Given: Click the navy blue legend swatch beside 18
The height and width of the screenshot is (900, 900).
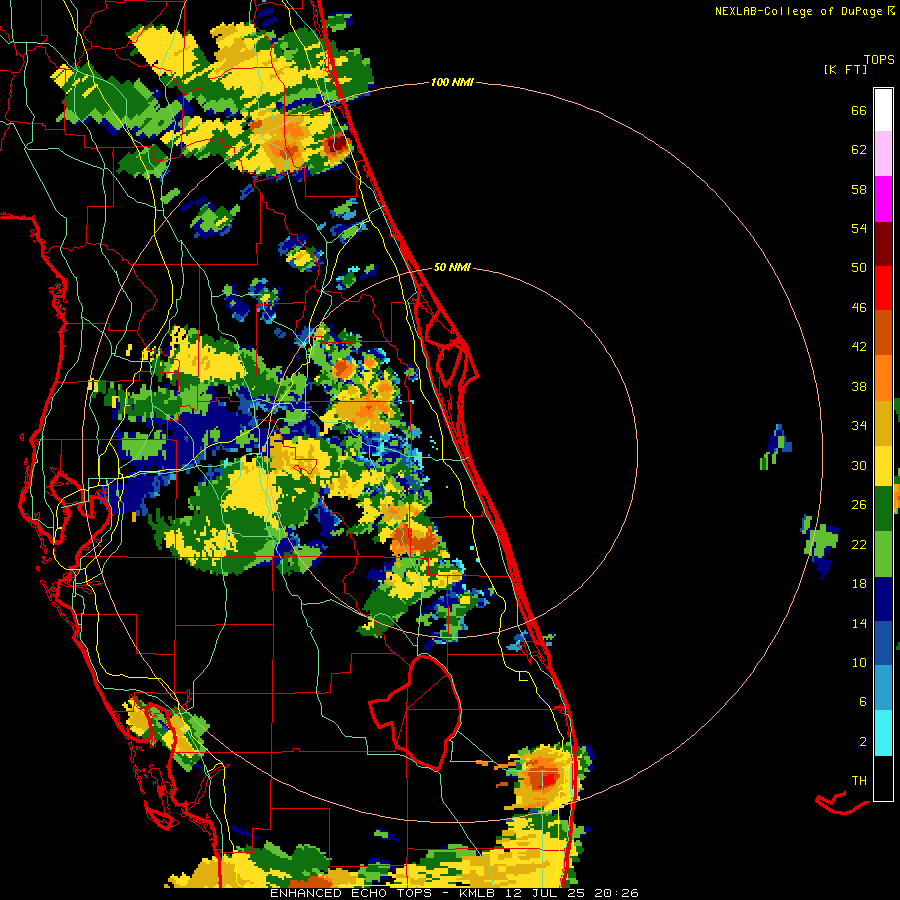Looking at the screenshot, I should tap(883, 599).
